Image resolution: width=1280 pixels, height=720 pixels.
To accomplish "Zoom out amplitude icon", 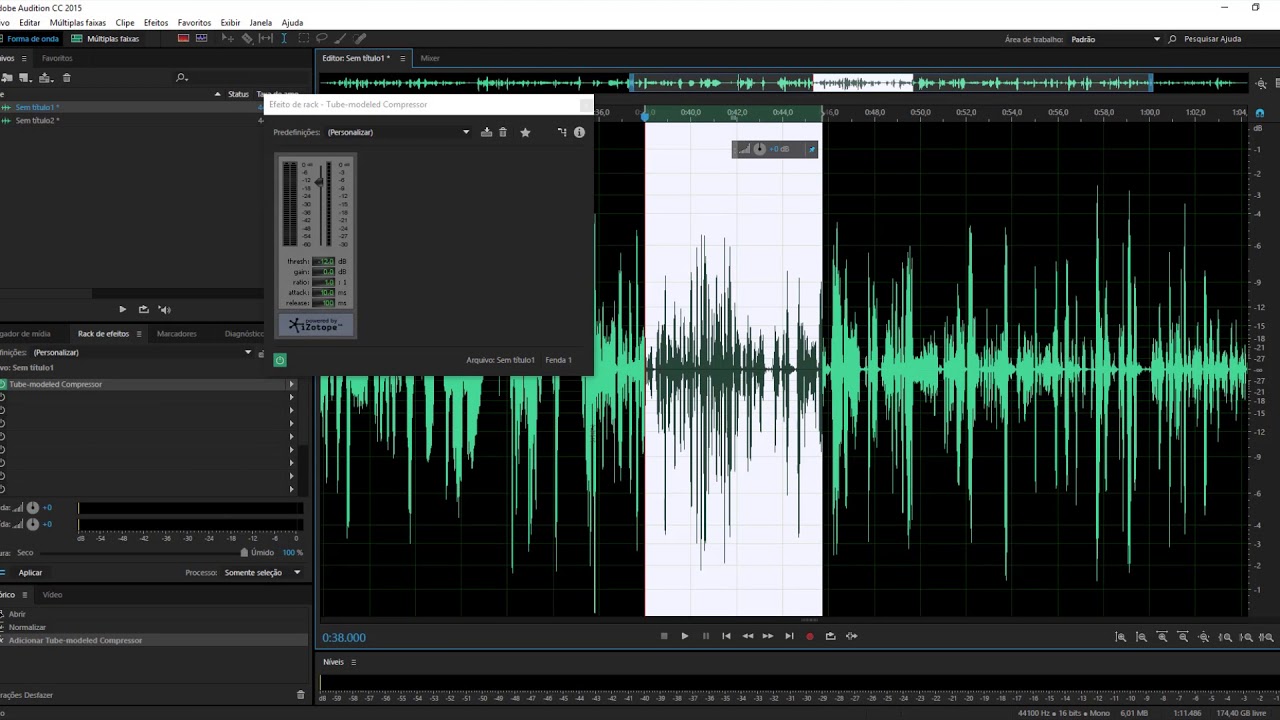I will [x=1141, y=637].
